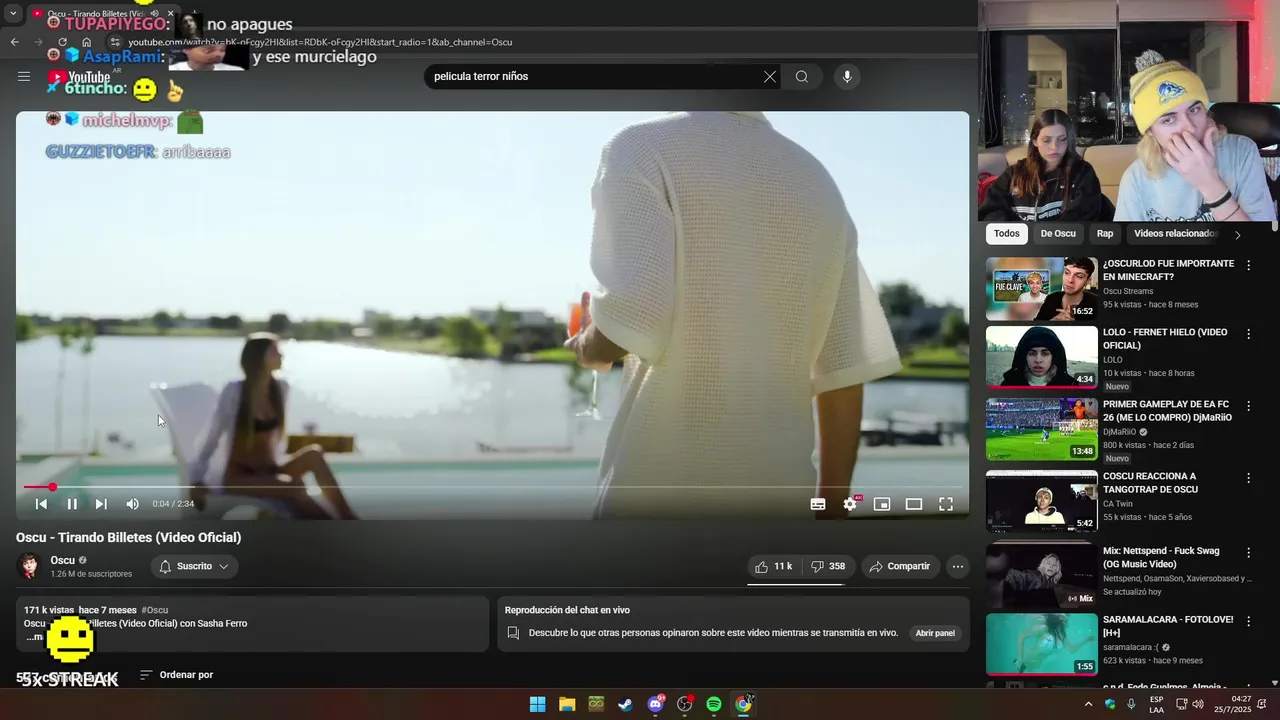Go back in the browser
This screenshot has width=1280, height=720.
14,42
